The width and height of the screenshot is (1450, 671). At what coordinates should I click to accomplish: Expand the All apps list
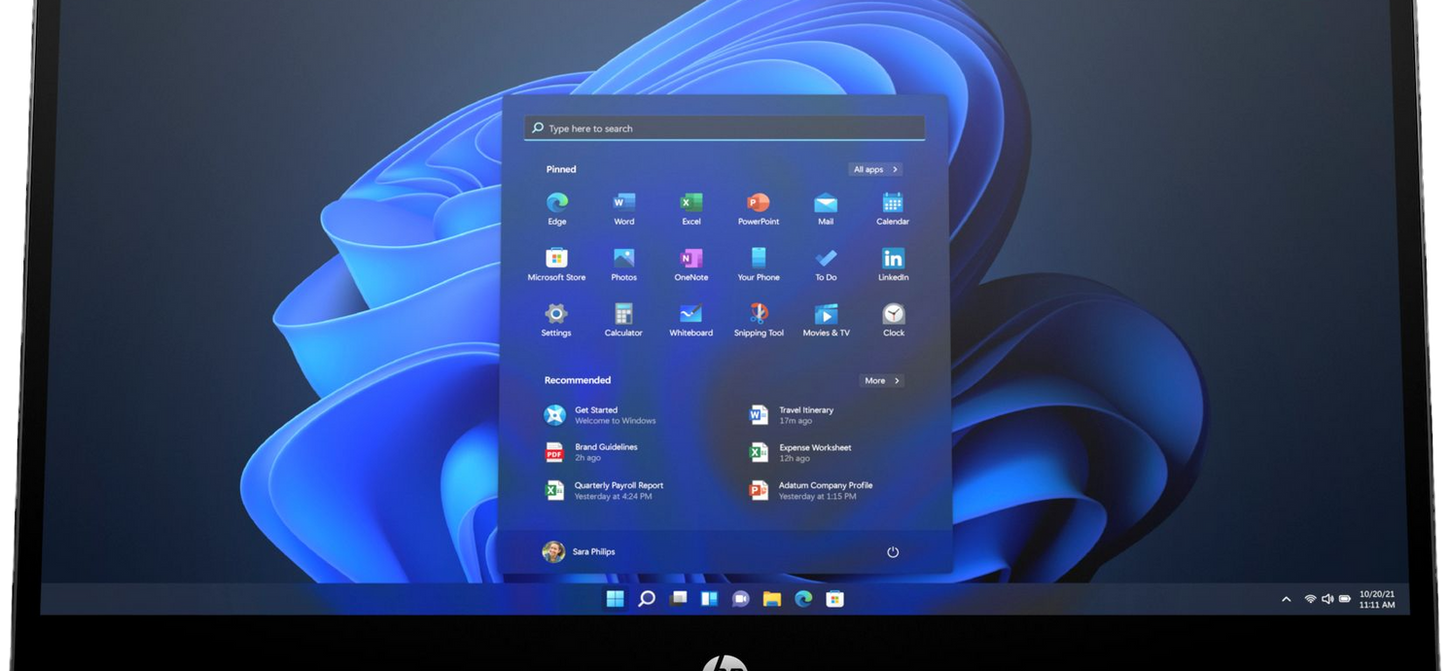[x=876, y=170]
